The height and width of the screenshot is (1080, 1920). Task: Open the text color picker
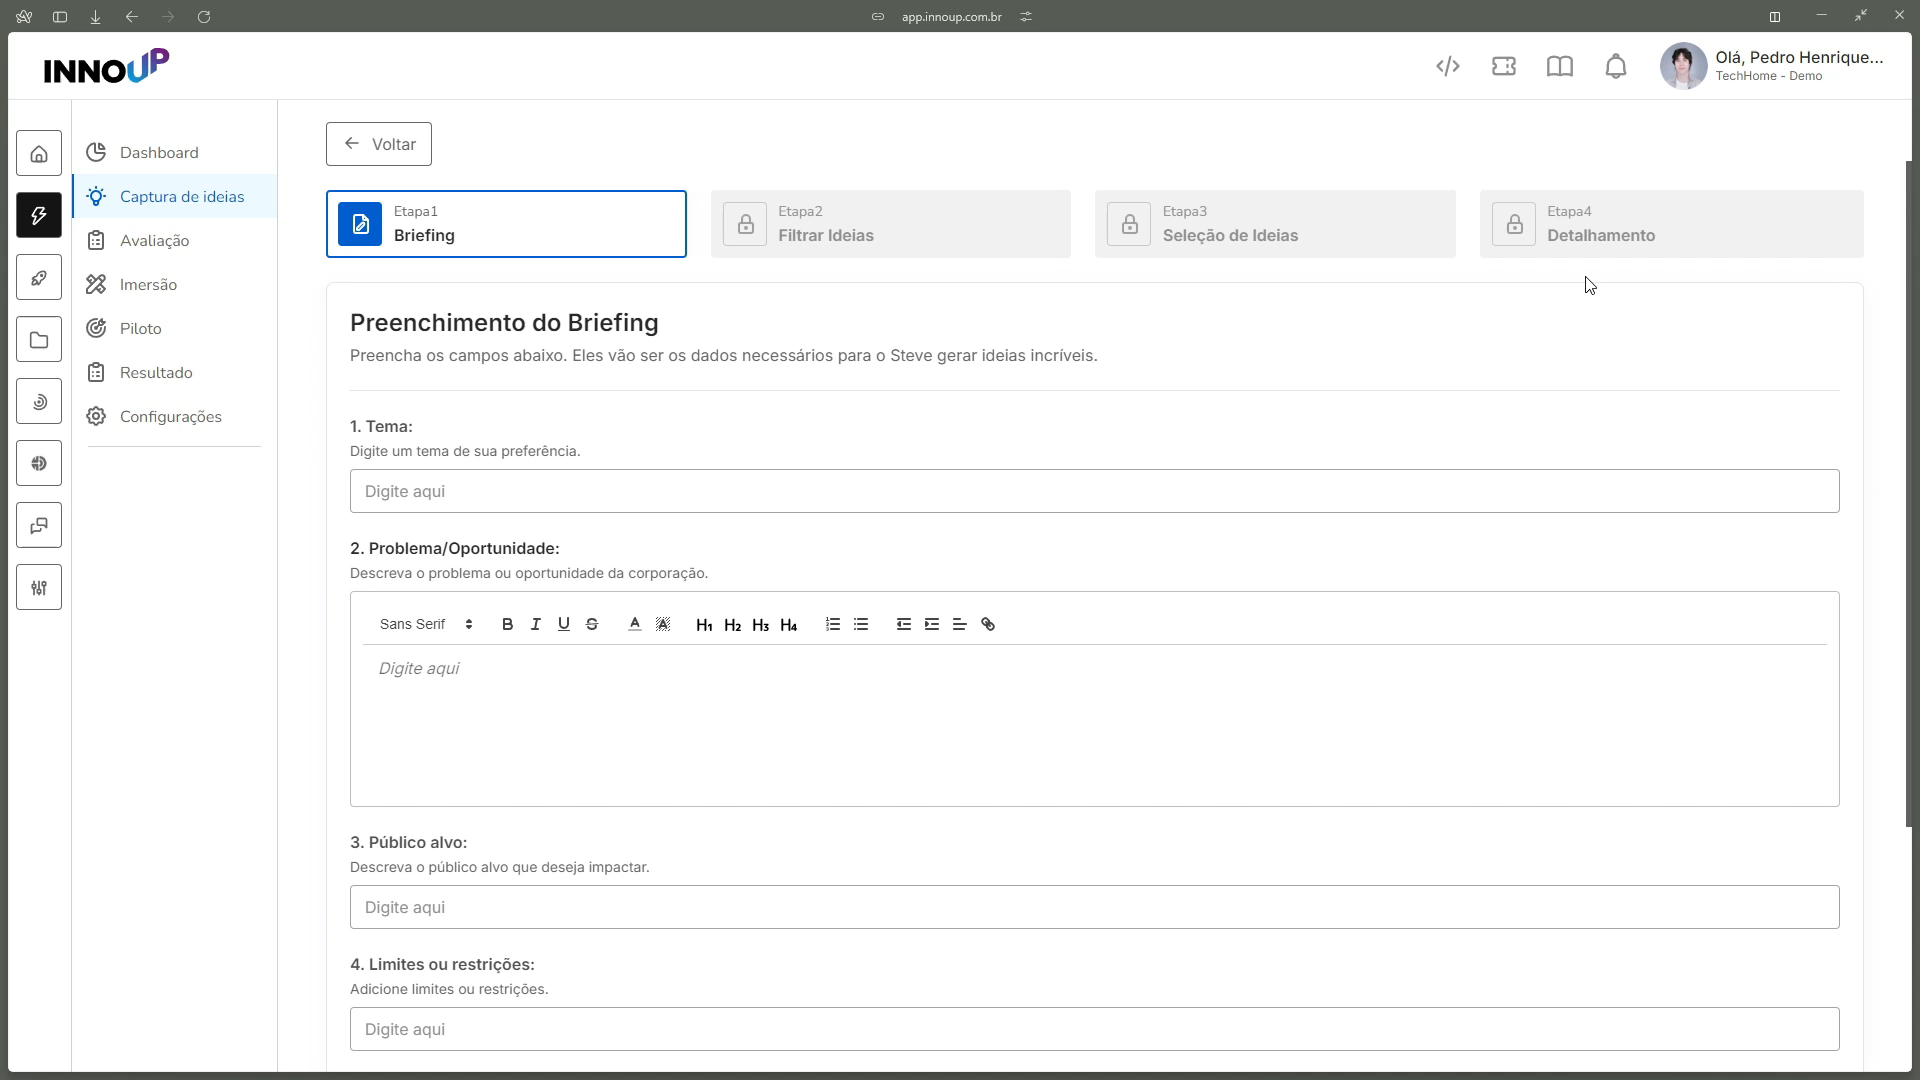[634, 624]
